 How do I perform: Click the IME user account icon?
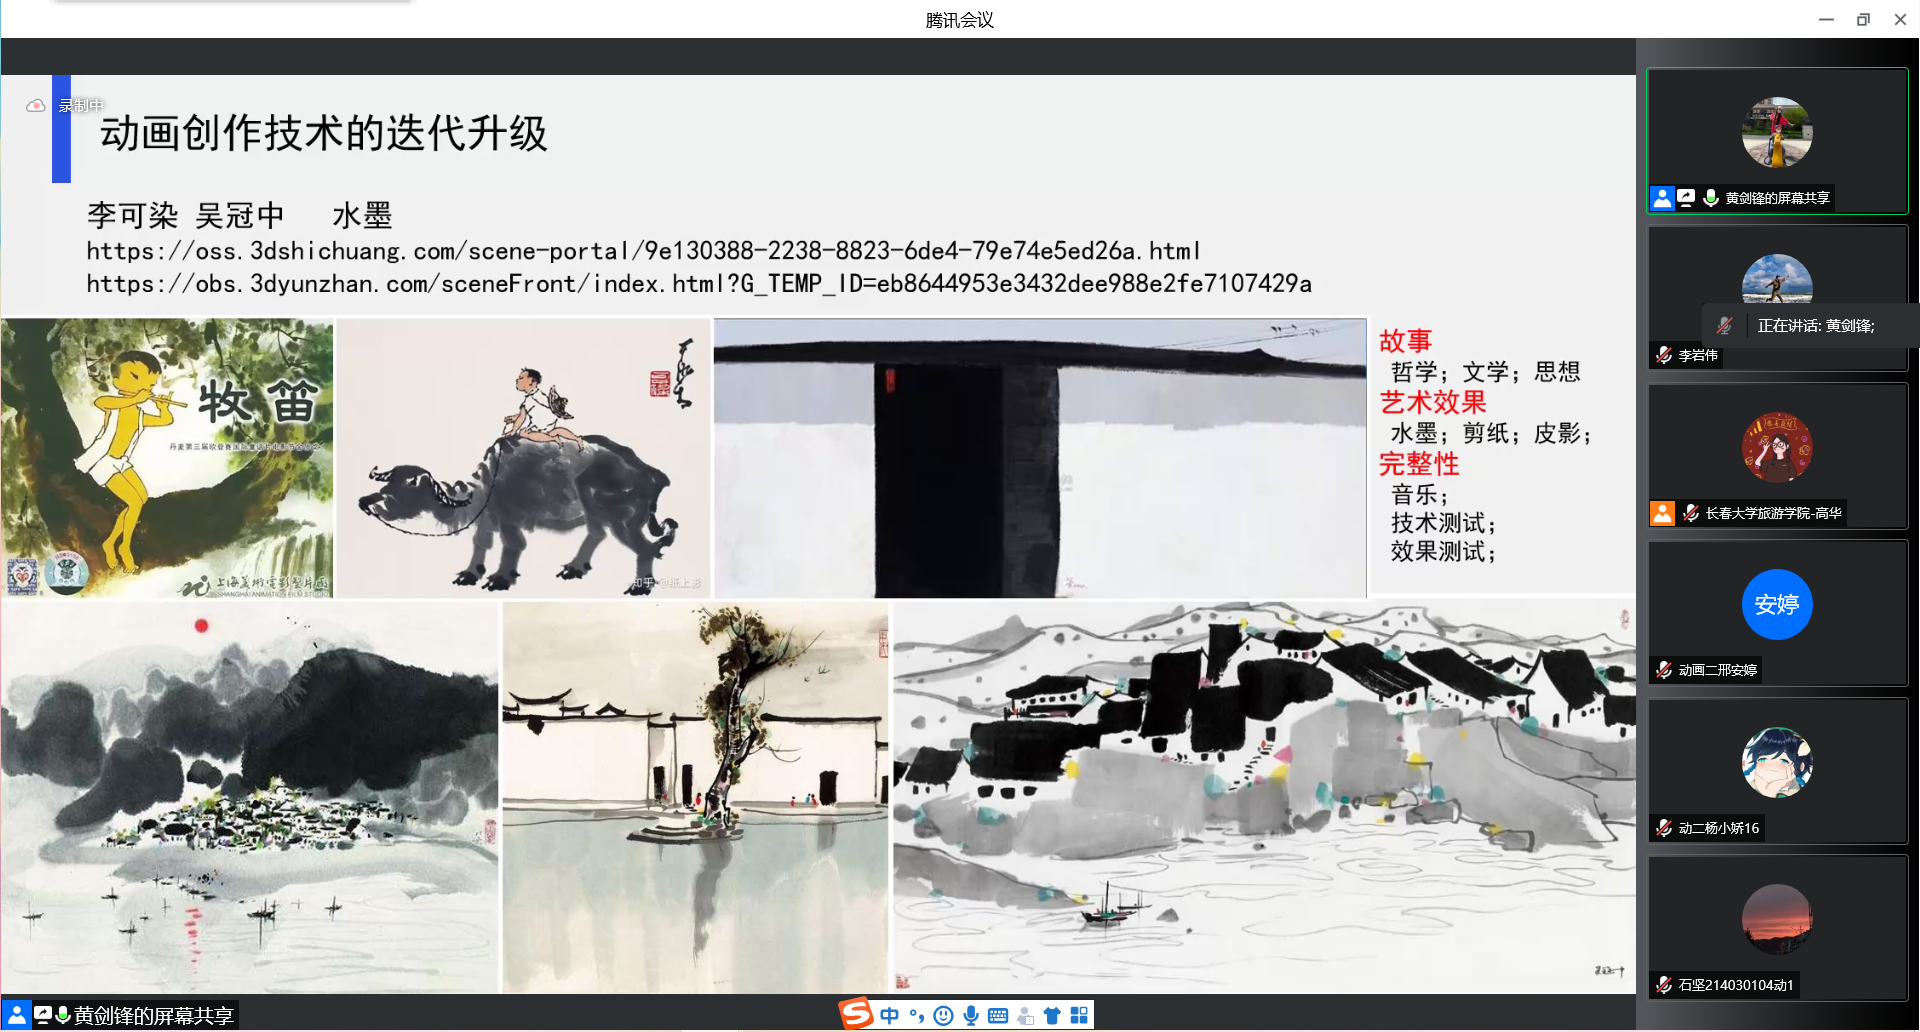[1025, 1016]
